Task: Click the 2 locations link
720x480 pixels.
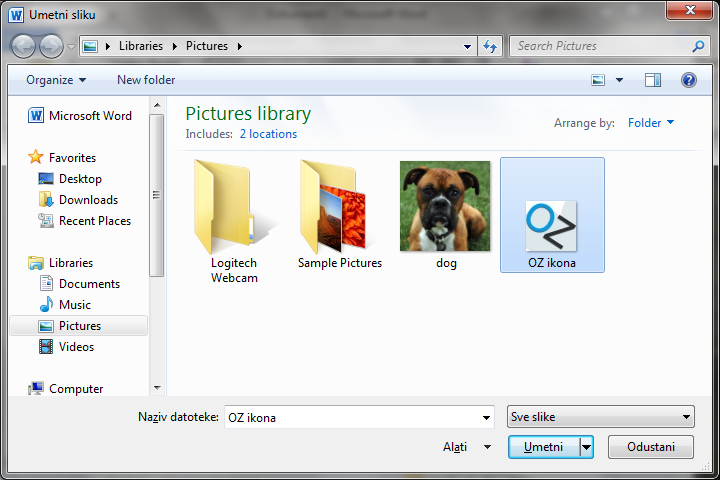Action: click(268, 134)
